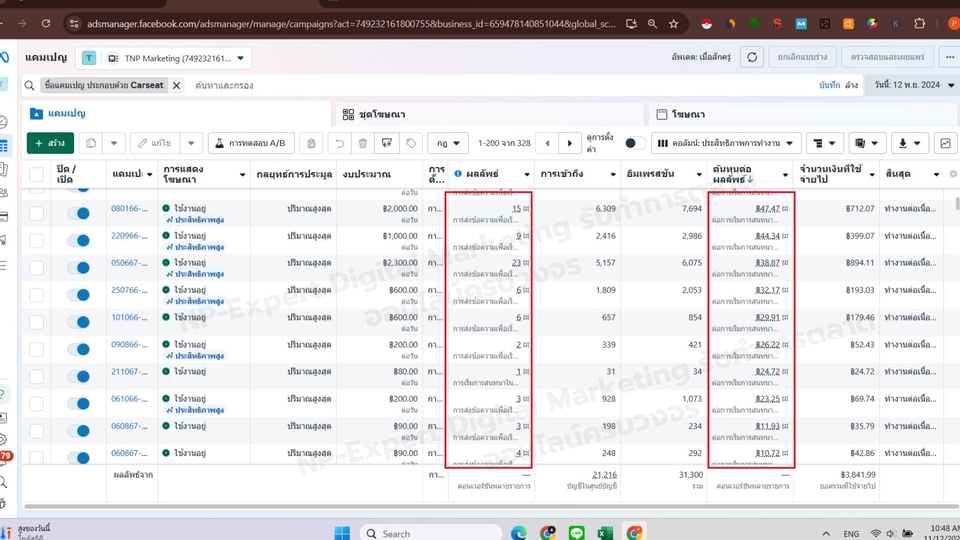Click the horizontal scrollbar under the table
Image resolution: width=960 pixels, height=540 pixels.
pos(490,506)
